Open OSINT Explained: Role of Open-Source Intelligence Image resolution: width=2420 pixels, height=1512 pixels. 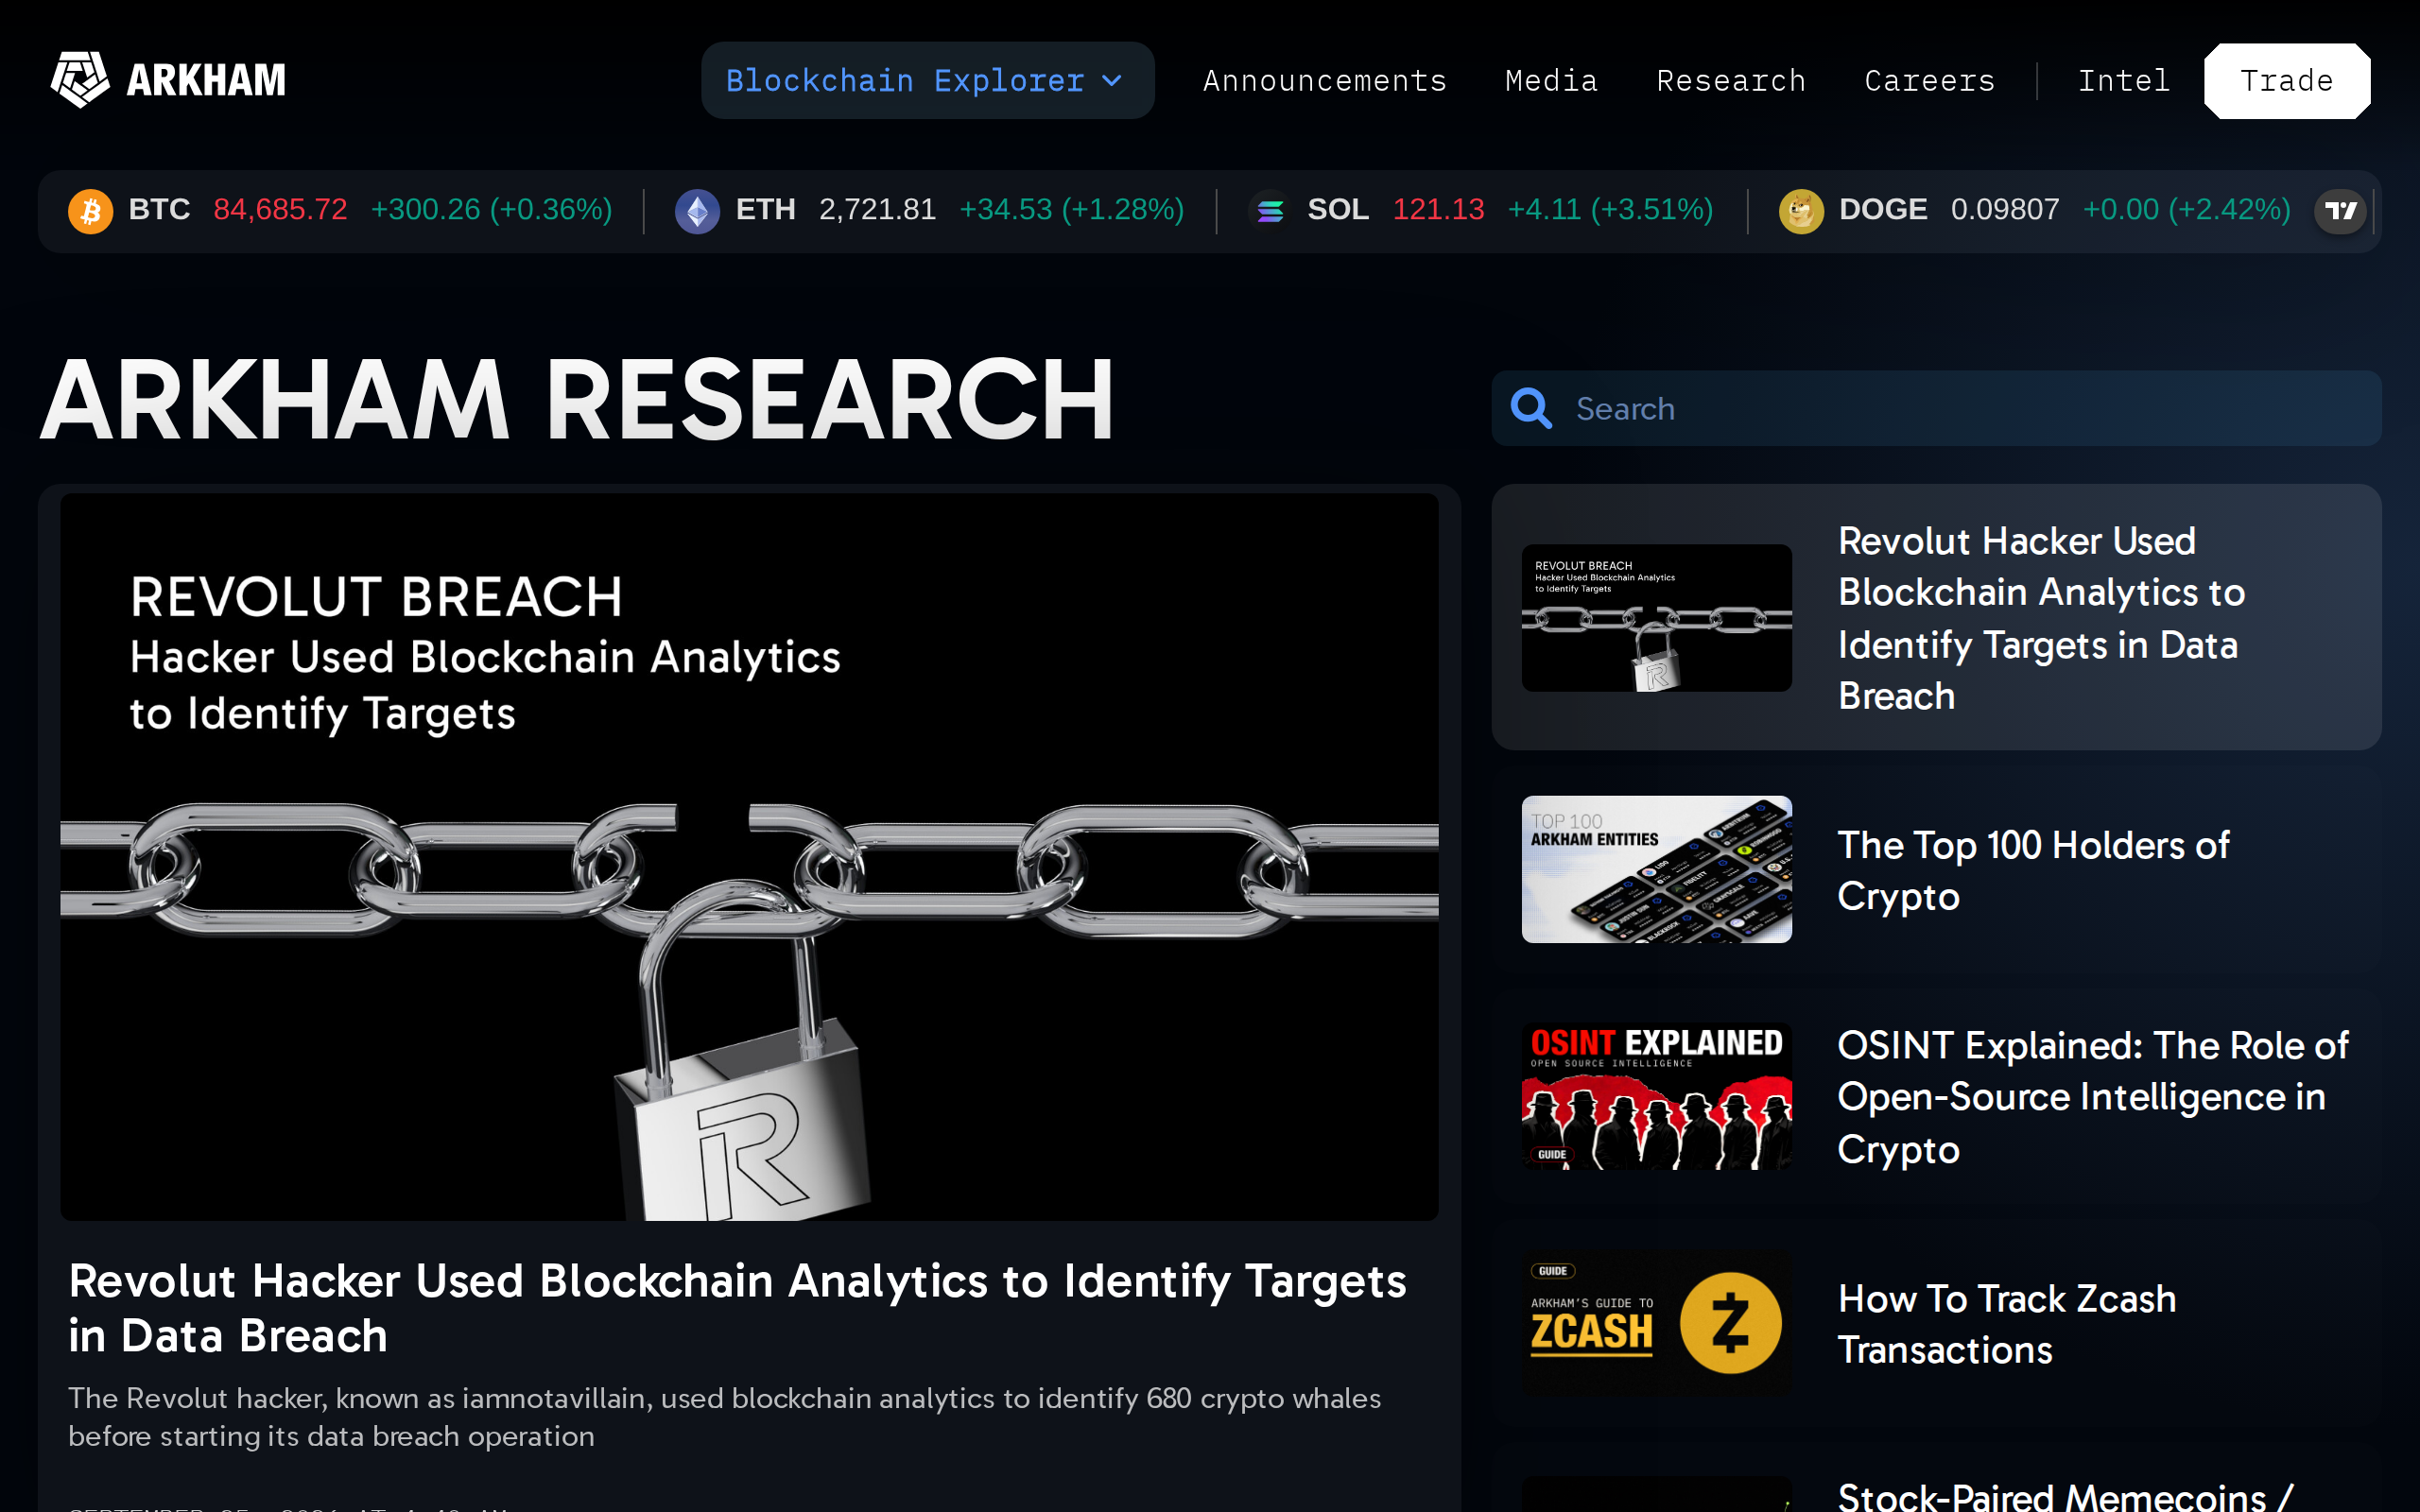coord(2092,1097)
